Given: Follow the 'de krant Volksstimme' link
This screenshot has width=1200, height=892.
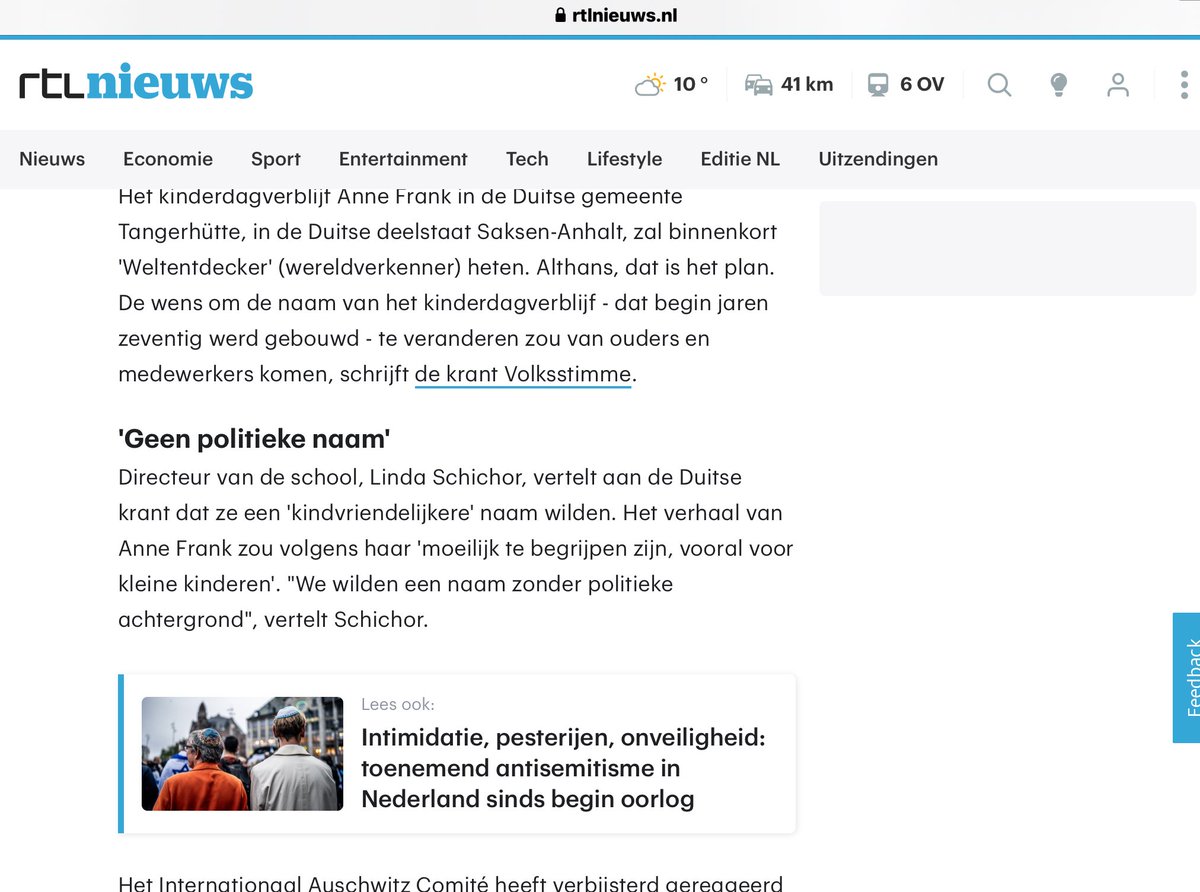Looking at the screenshot, I should [523, 375].
